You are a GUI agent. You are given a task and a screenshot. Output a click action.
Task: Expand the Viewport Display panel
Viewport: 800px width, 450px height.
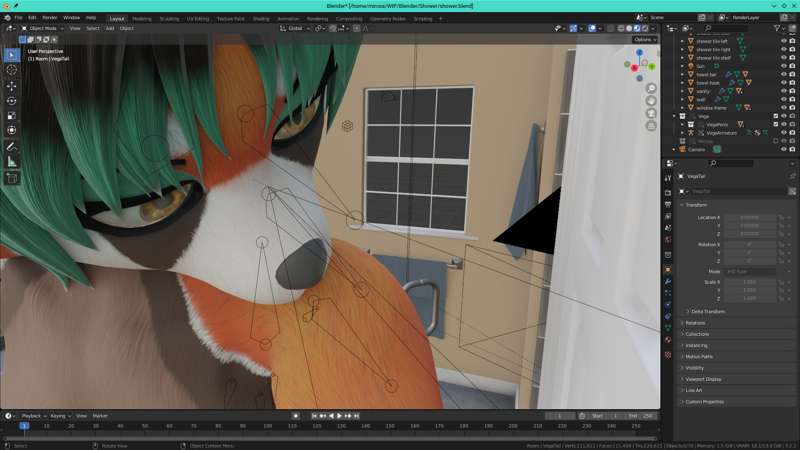[703, 379]
